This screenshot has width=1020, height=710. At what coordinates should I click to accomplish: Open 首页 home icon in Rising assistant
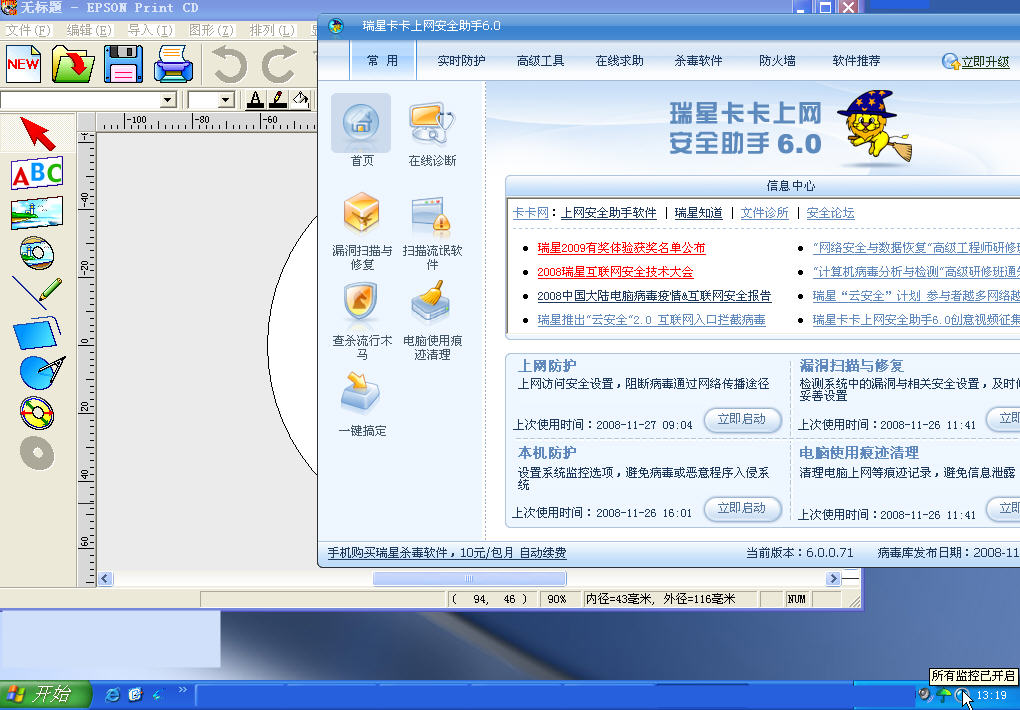[x=362, y=130]
